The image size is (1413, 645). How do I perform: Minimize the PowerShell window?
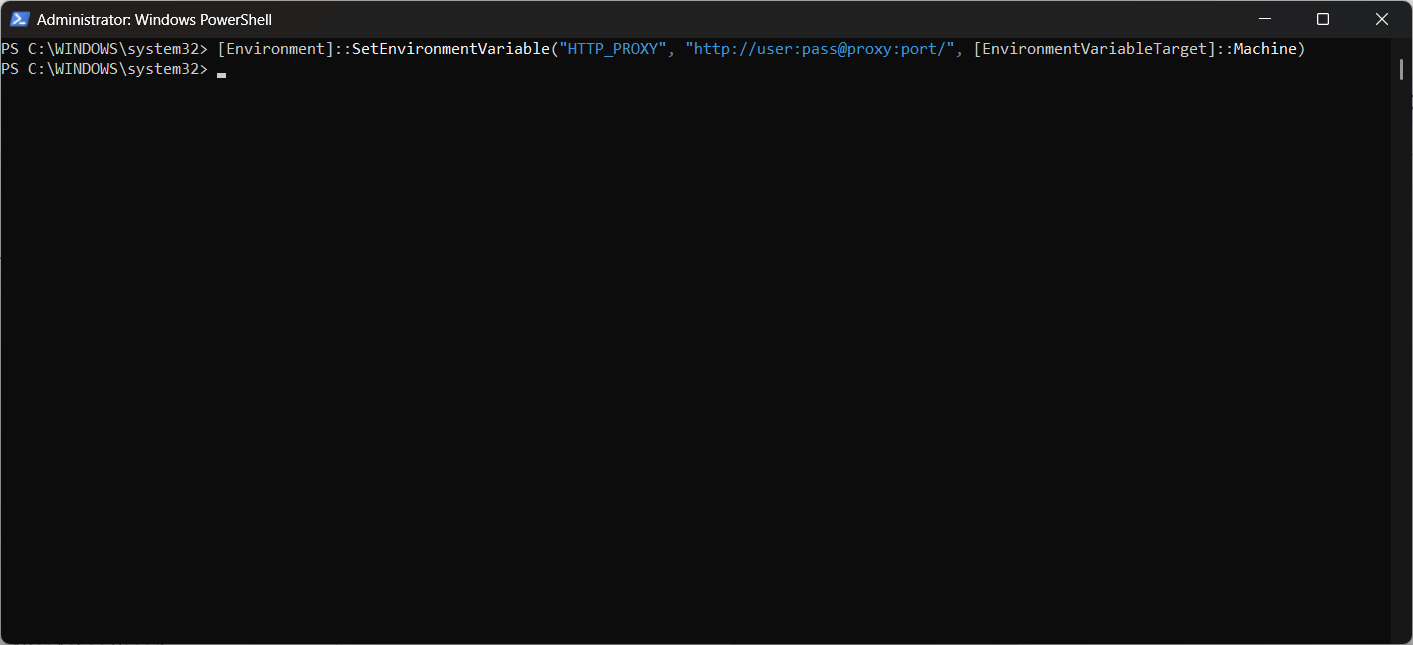point(1264,18)
